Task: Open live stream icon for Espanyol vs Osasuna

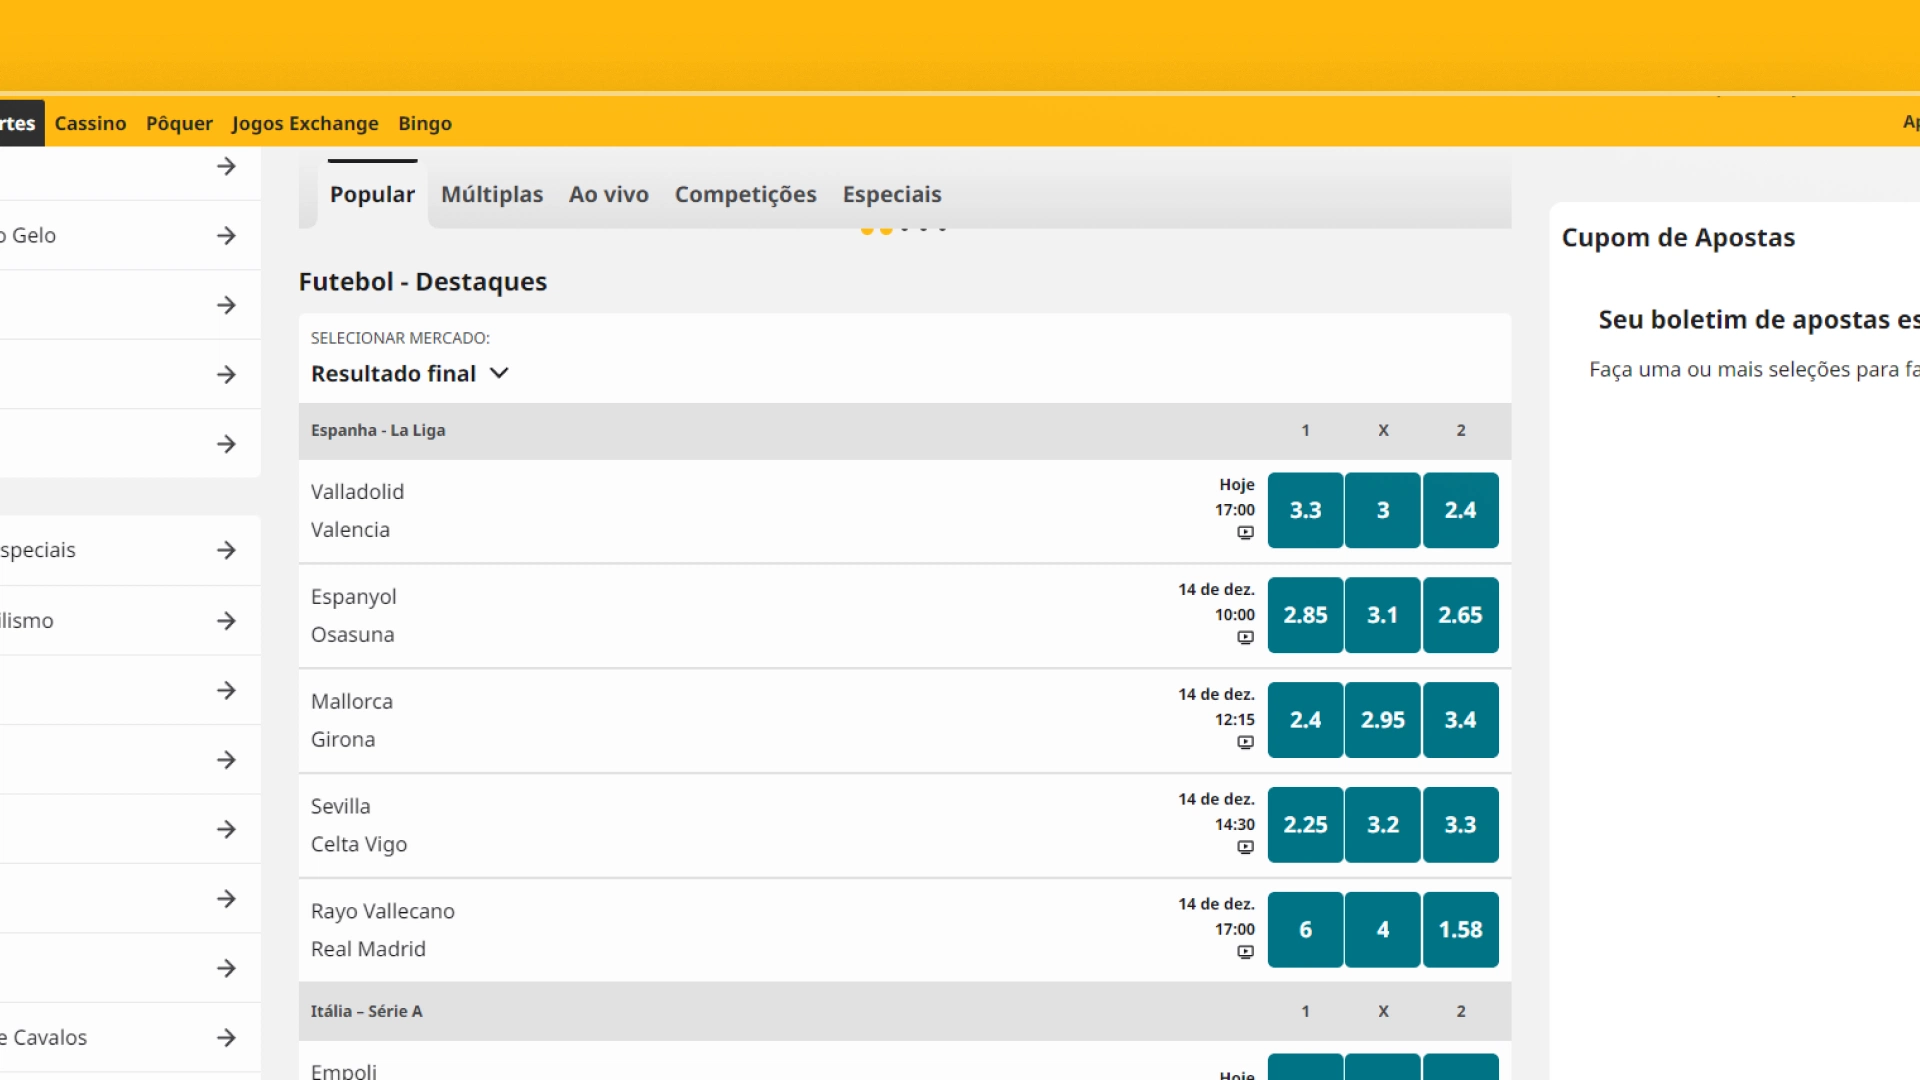Action: click(1245, 638)
